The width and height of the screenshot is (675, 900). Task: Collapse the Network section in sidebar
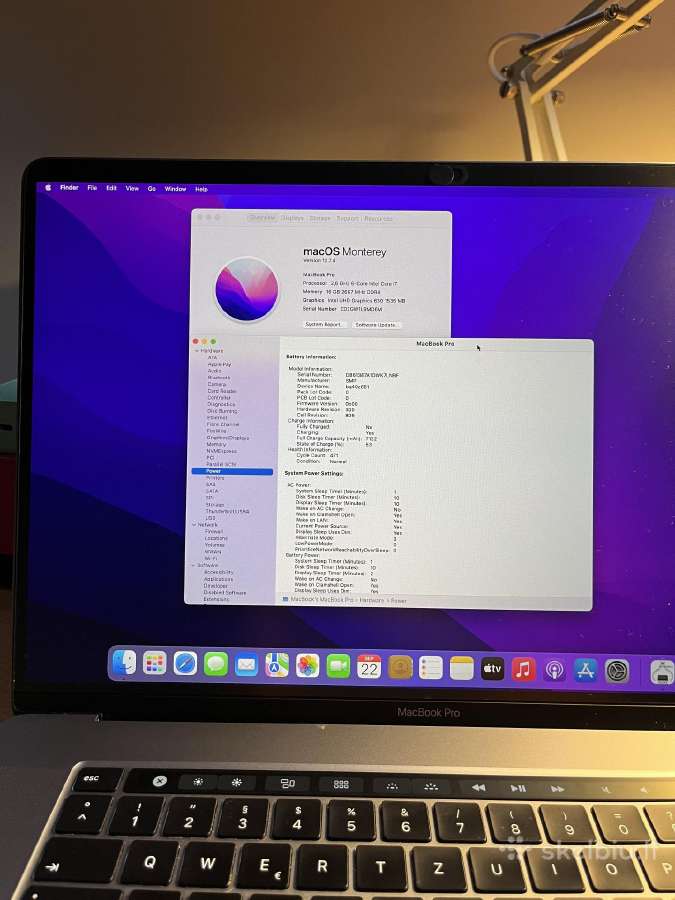(194, 525)
